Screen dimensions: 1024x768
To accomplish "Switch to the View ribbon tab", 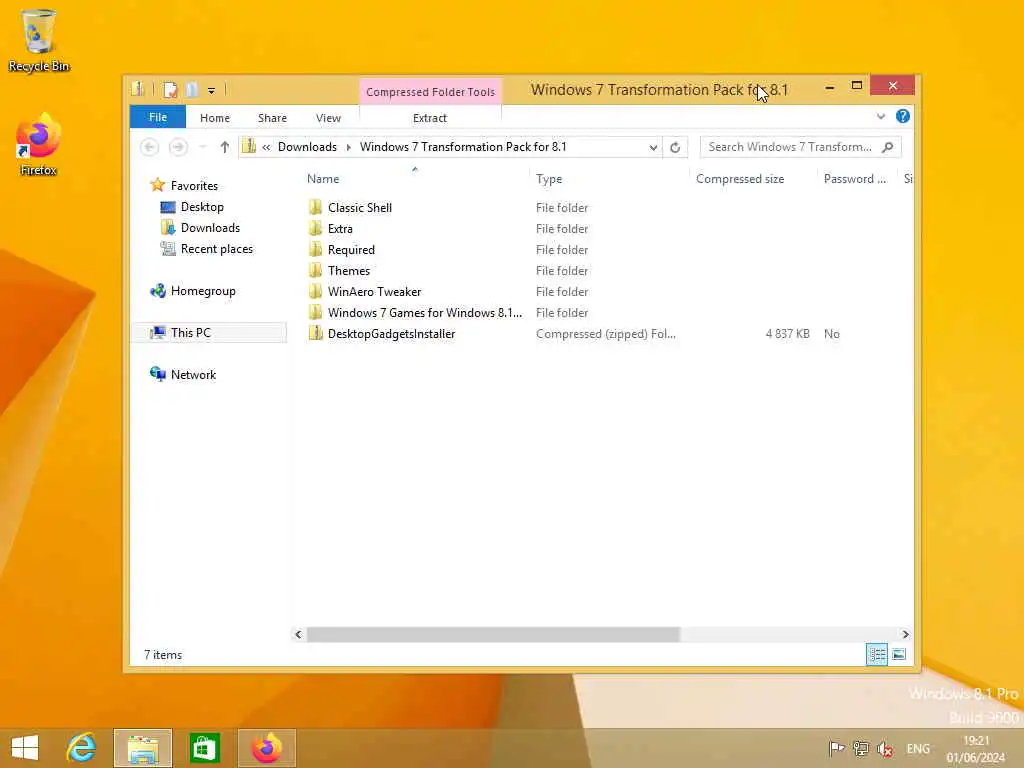I will point(328,118).
